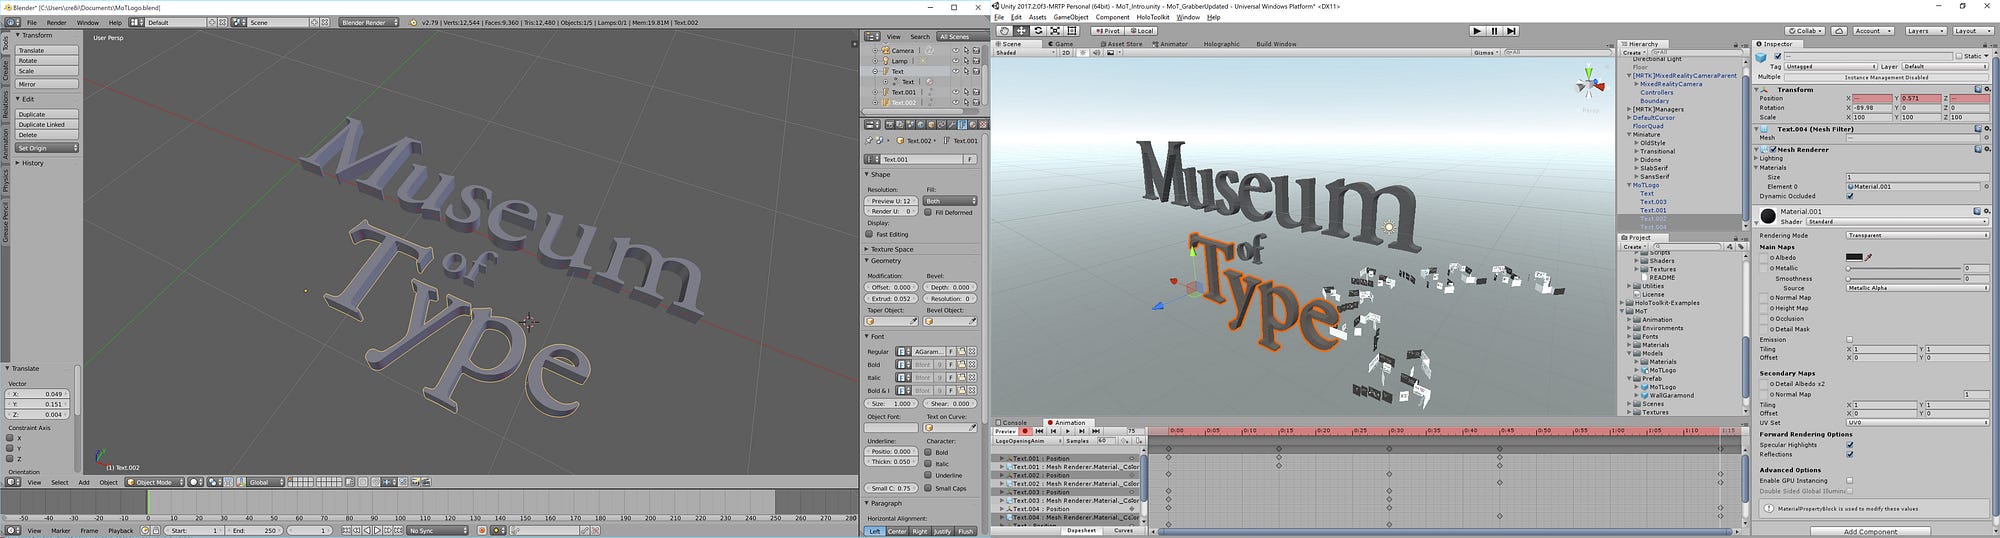Select the Rotate tool in Unity toolbar
The image size is (2000, 538).
pos(1038,31)
